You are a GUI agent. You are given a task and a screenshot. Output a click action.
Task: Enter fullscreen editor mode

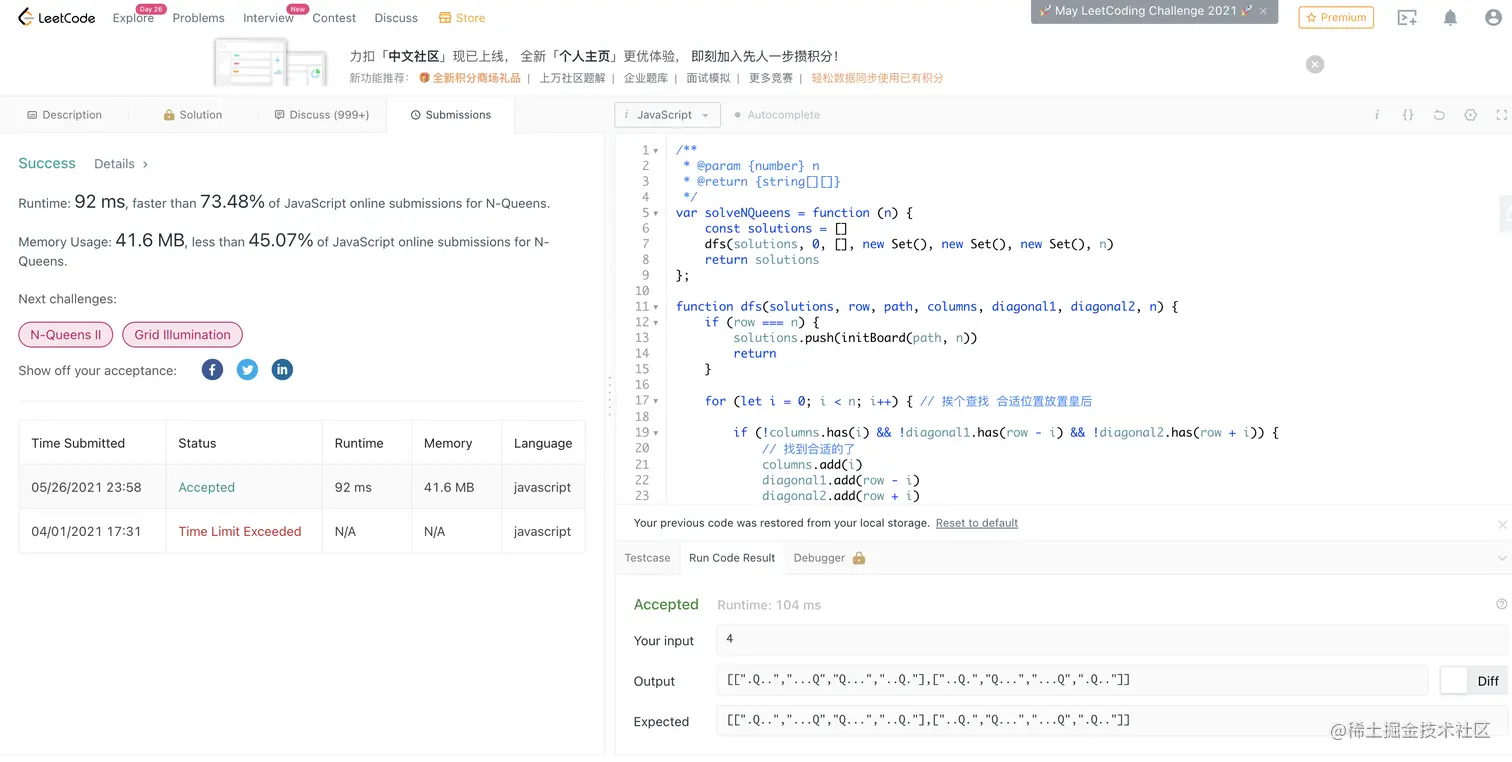(x=1501, y=115)
